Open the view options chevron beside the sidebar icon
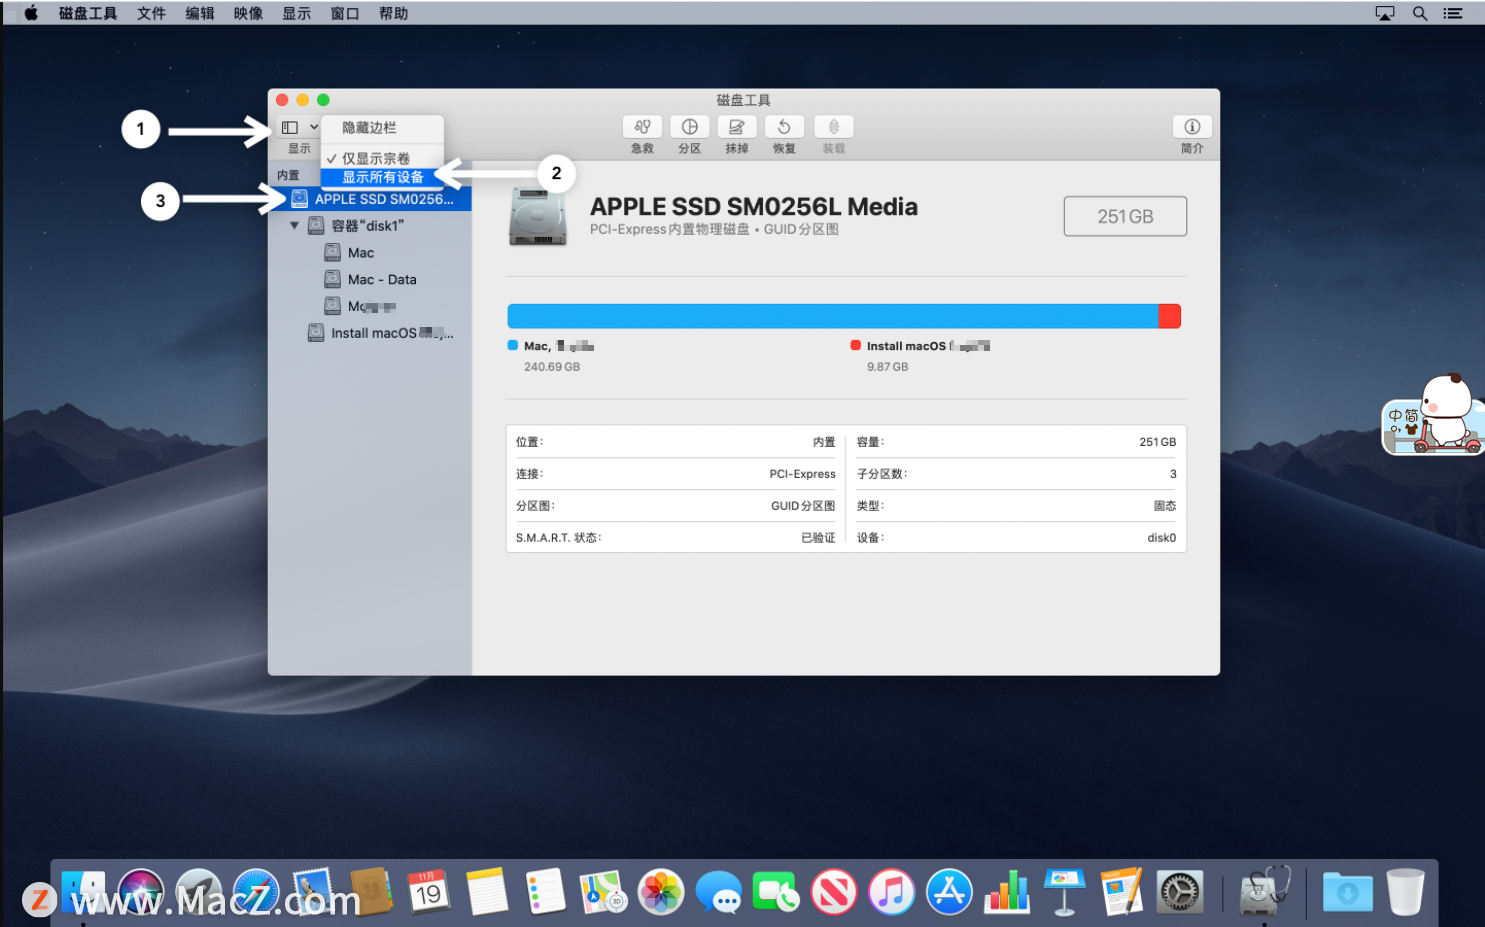The width and height of the screenshot is (1485, 927). pyautogui.click(x=313, y=128)
